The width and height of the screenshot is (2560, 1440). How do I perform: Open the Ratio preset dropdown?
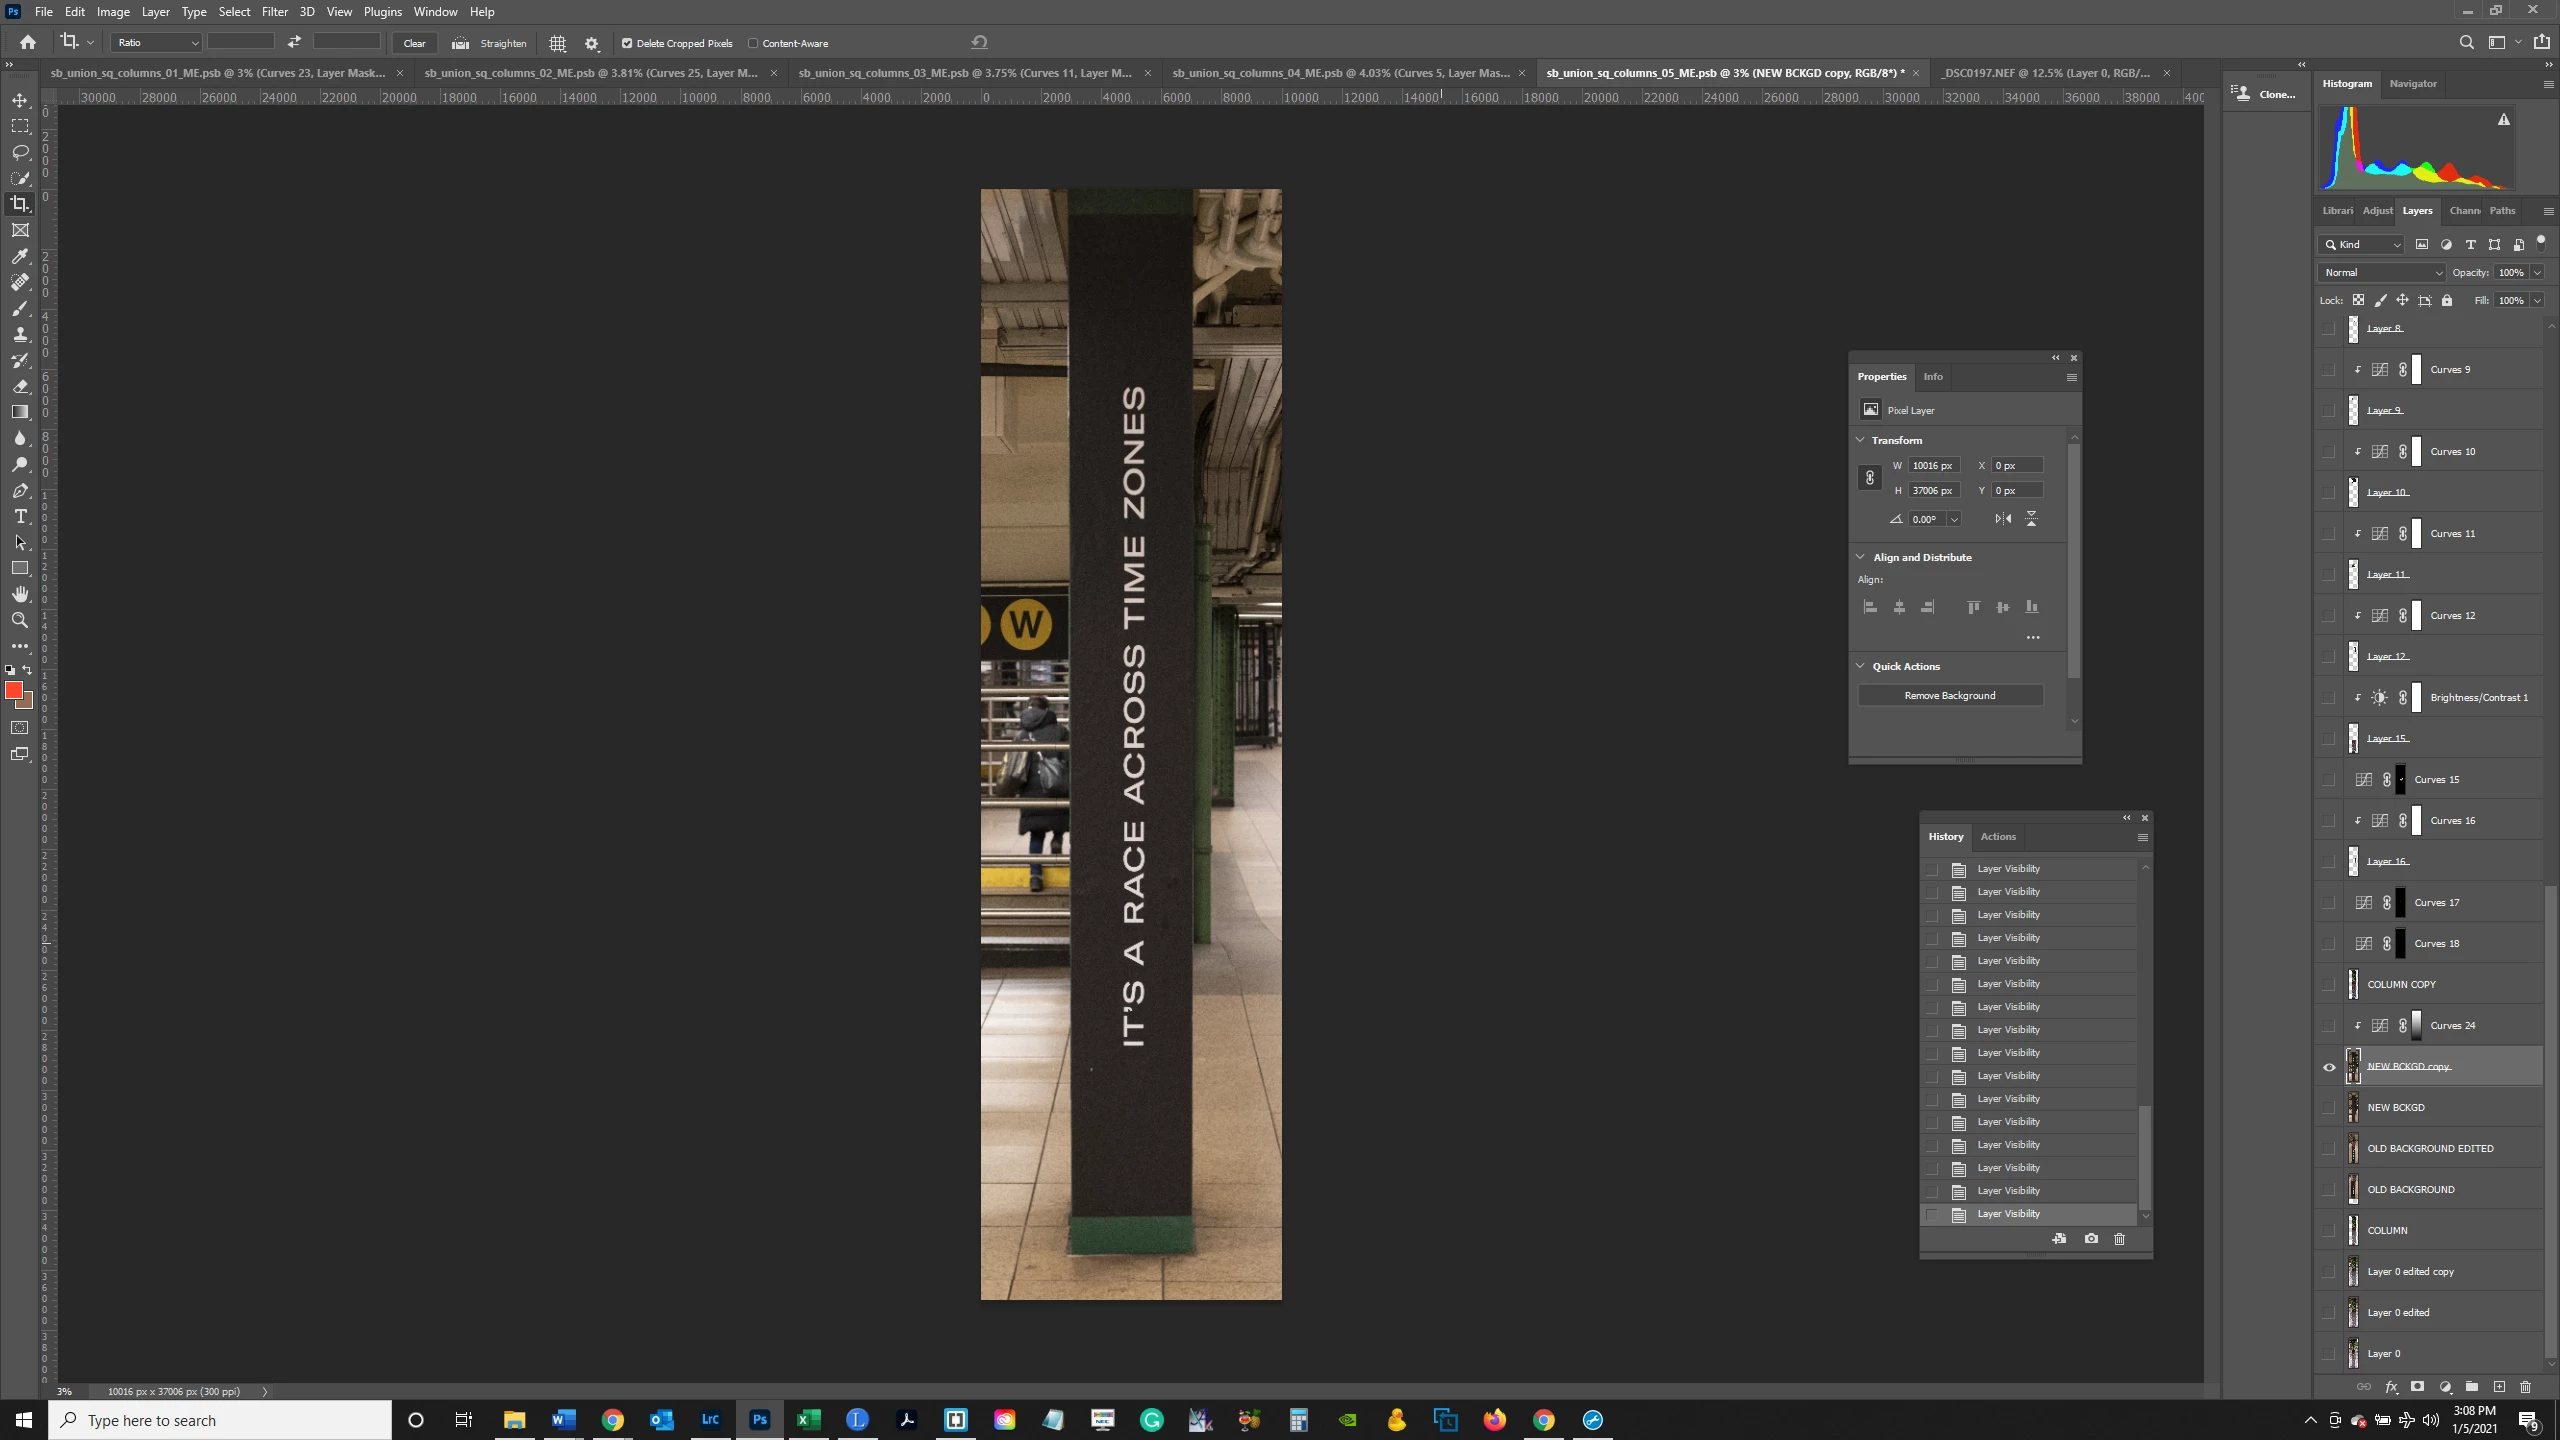coord(157,43)
